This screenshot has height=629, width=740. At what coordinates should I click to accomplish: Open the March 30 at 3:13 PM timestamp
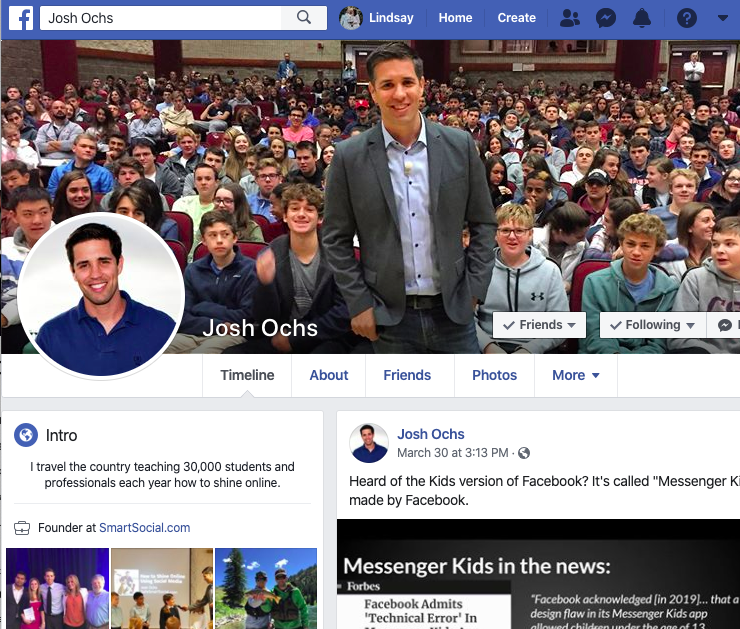click(452, 453)
